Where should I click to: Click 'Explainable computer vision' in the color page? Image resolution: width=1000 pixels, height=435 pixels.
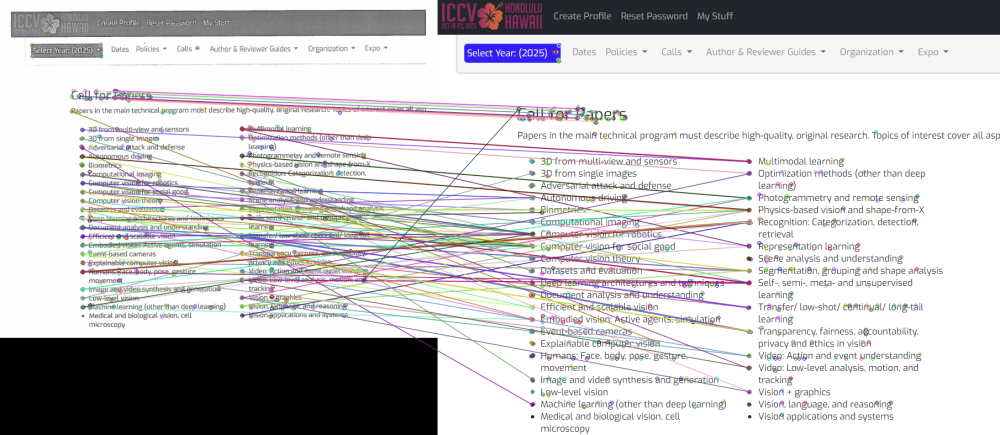[600, 343]
